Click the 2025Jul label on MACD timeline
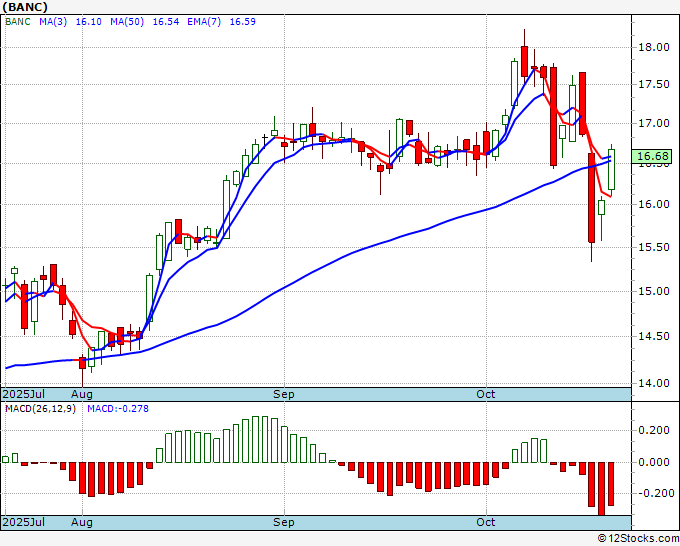Image resolution: width=680 pixels, height=546 pixels. [23, 522]
